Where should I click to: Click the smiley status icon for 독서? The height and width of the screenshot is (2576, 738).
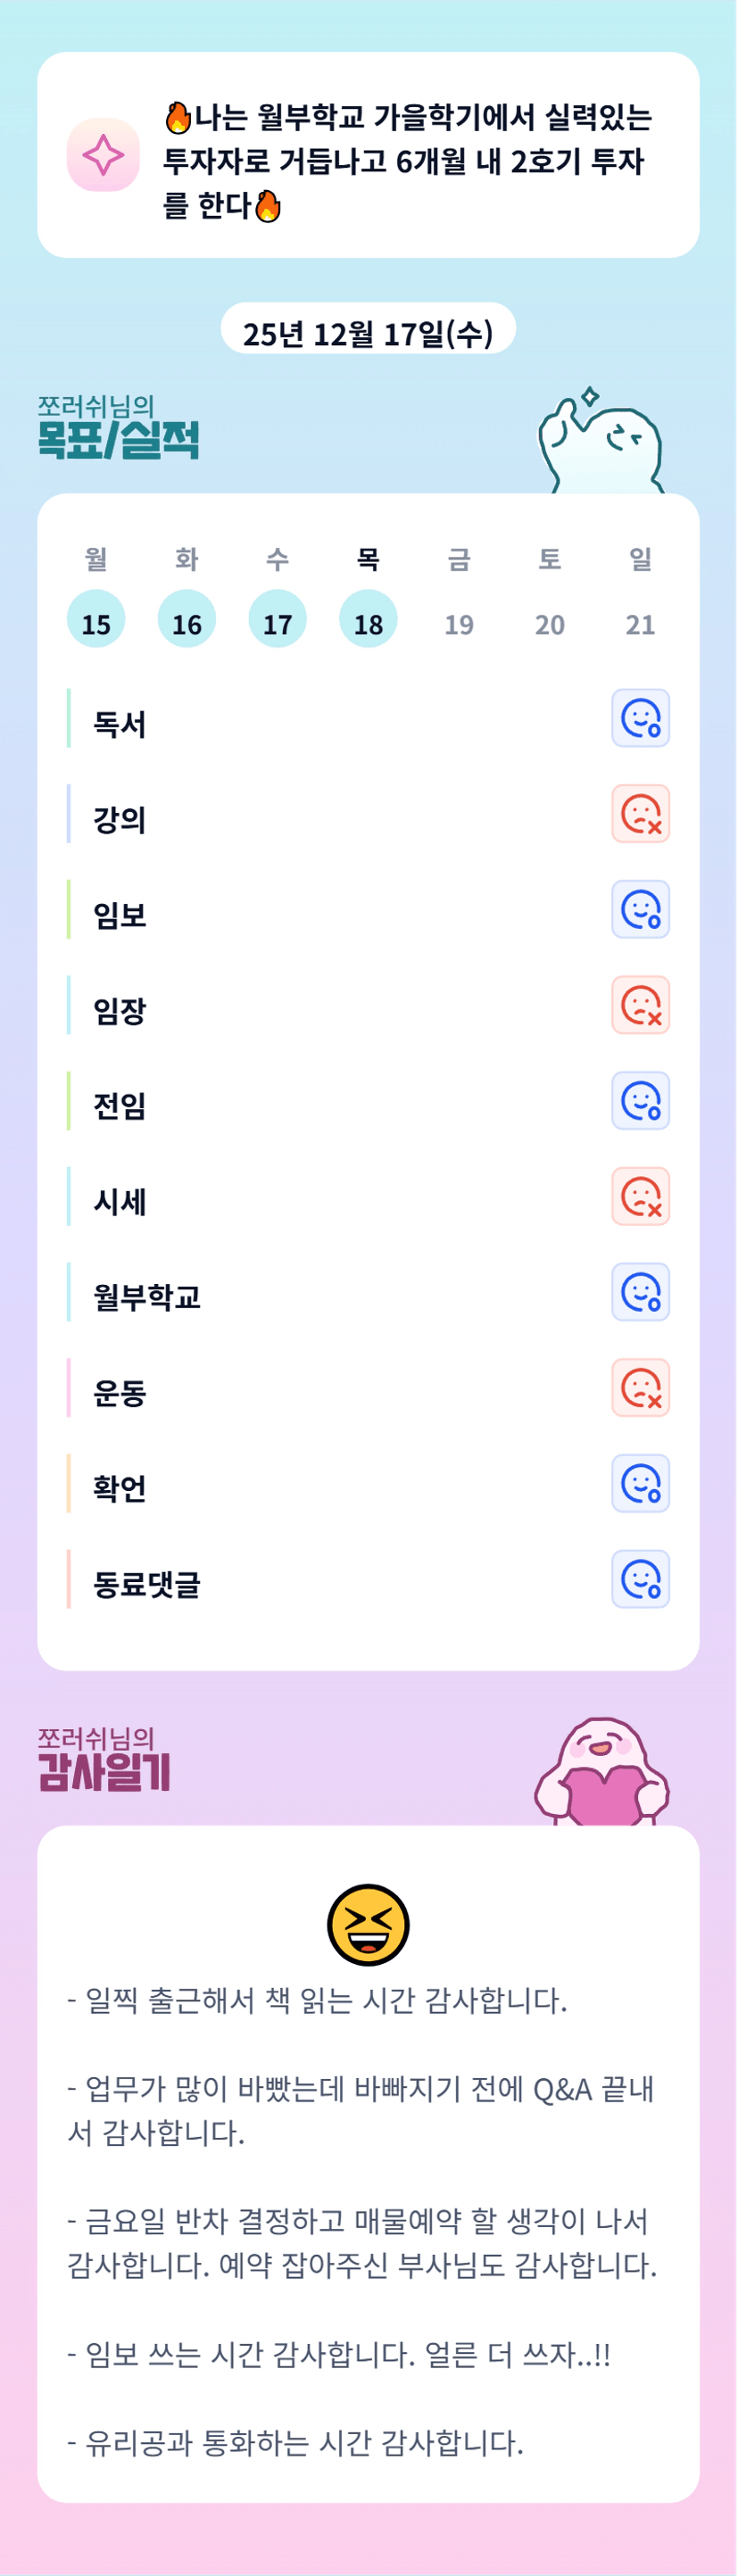point(640,718)
